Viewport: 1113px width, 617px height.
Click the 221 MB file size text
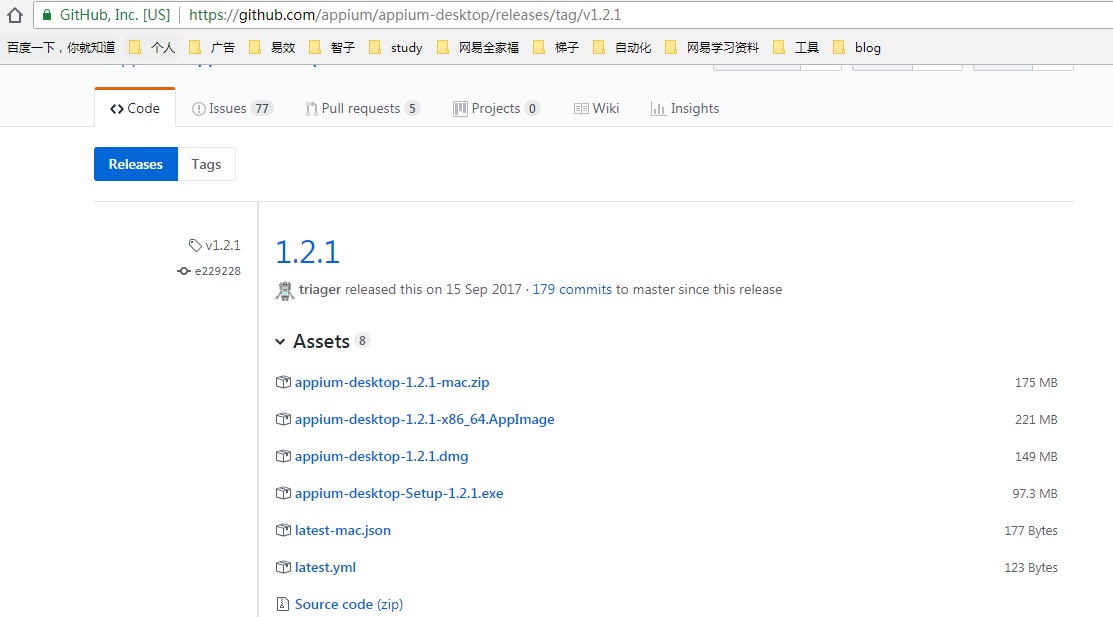(x=1036, y=419)
